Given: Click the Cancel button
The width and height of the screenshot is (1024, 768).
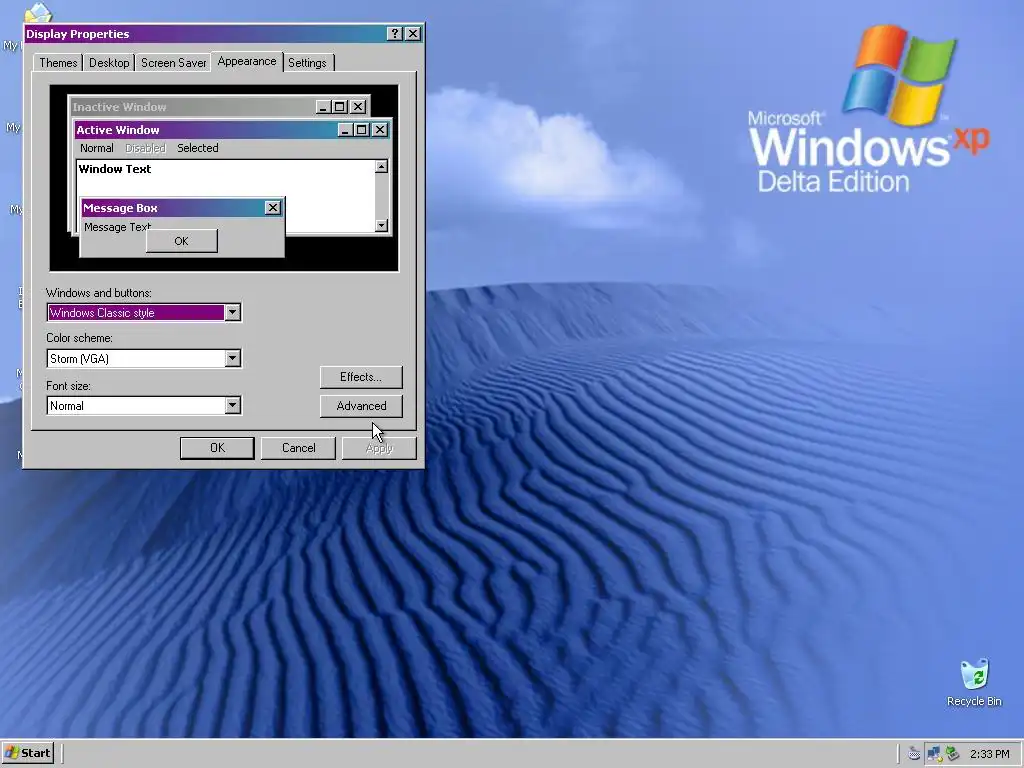Looking at the screenshot, I should point(298,448).
